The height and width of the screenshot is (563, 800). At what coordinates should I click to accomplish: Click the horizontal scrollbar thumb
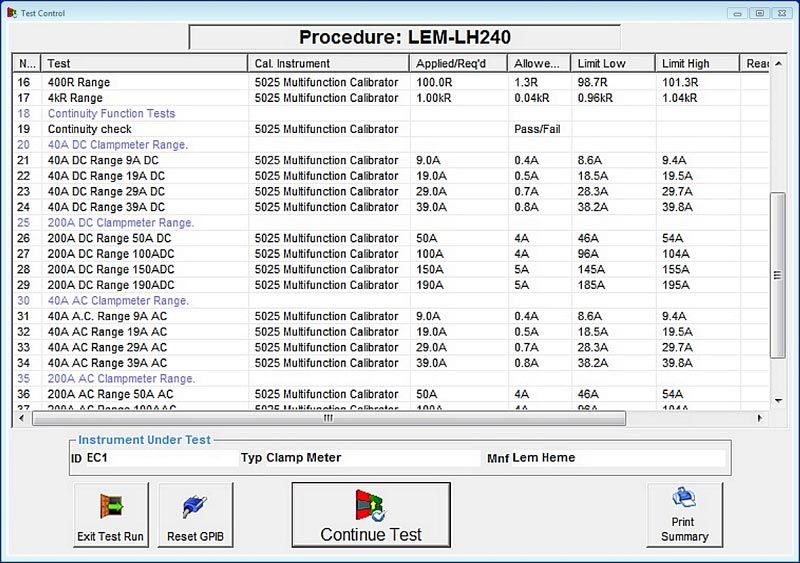(329, 418)
